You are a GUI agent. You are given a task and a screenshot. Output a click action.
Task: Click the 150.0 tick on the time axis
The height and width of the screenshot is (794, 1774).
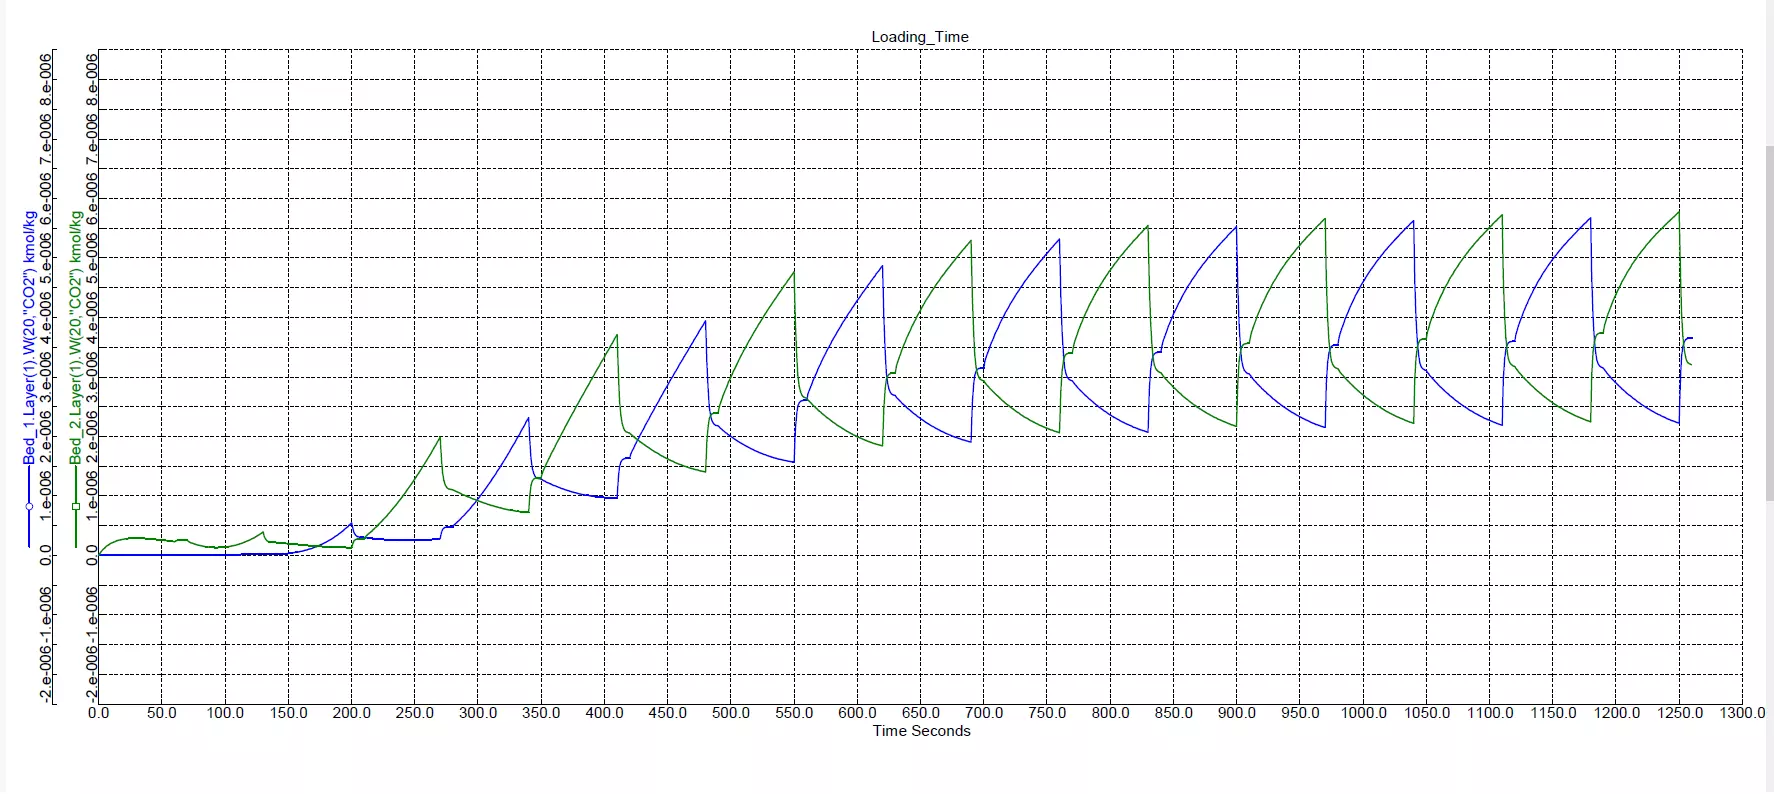(x=288, y=713)
